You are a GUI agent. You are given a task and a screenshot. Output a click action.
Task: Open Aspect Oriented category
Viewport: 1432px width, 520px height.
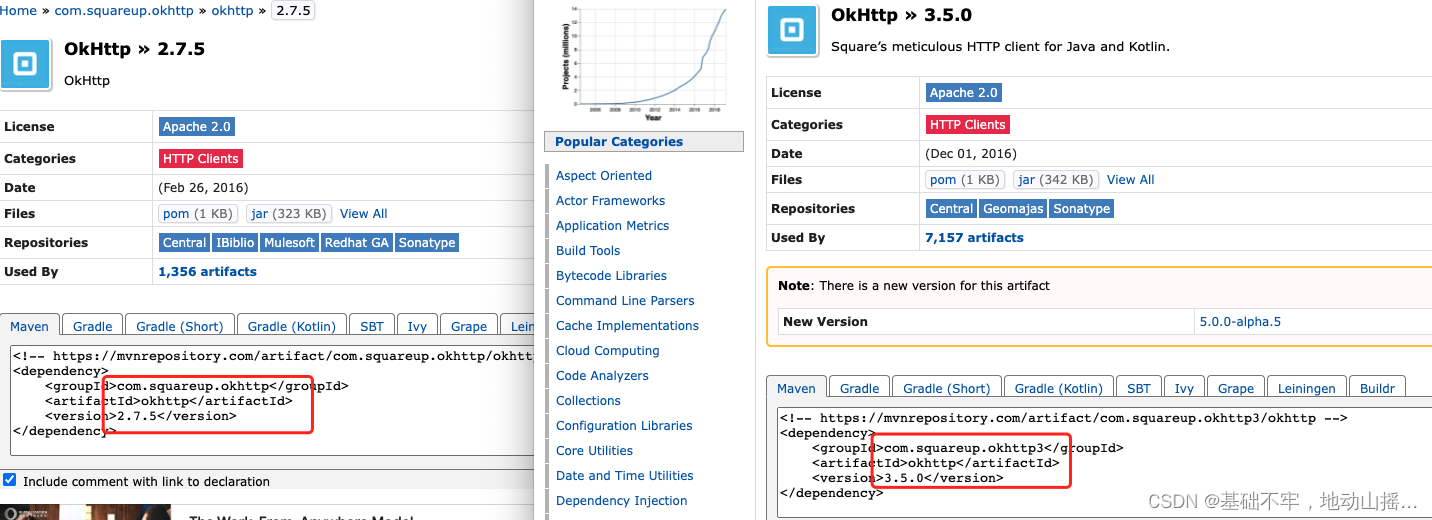click(x=604, y=175)
